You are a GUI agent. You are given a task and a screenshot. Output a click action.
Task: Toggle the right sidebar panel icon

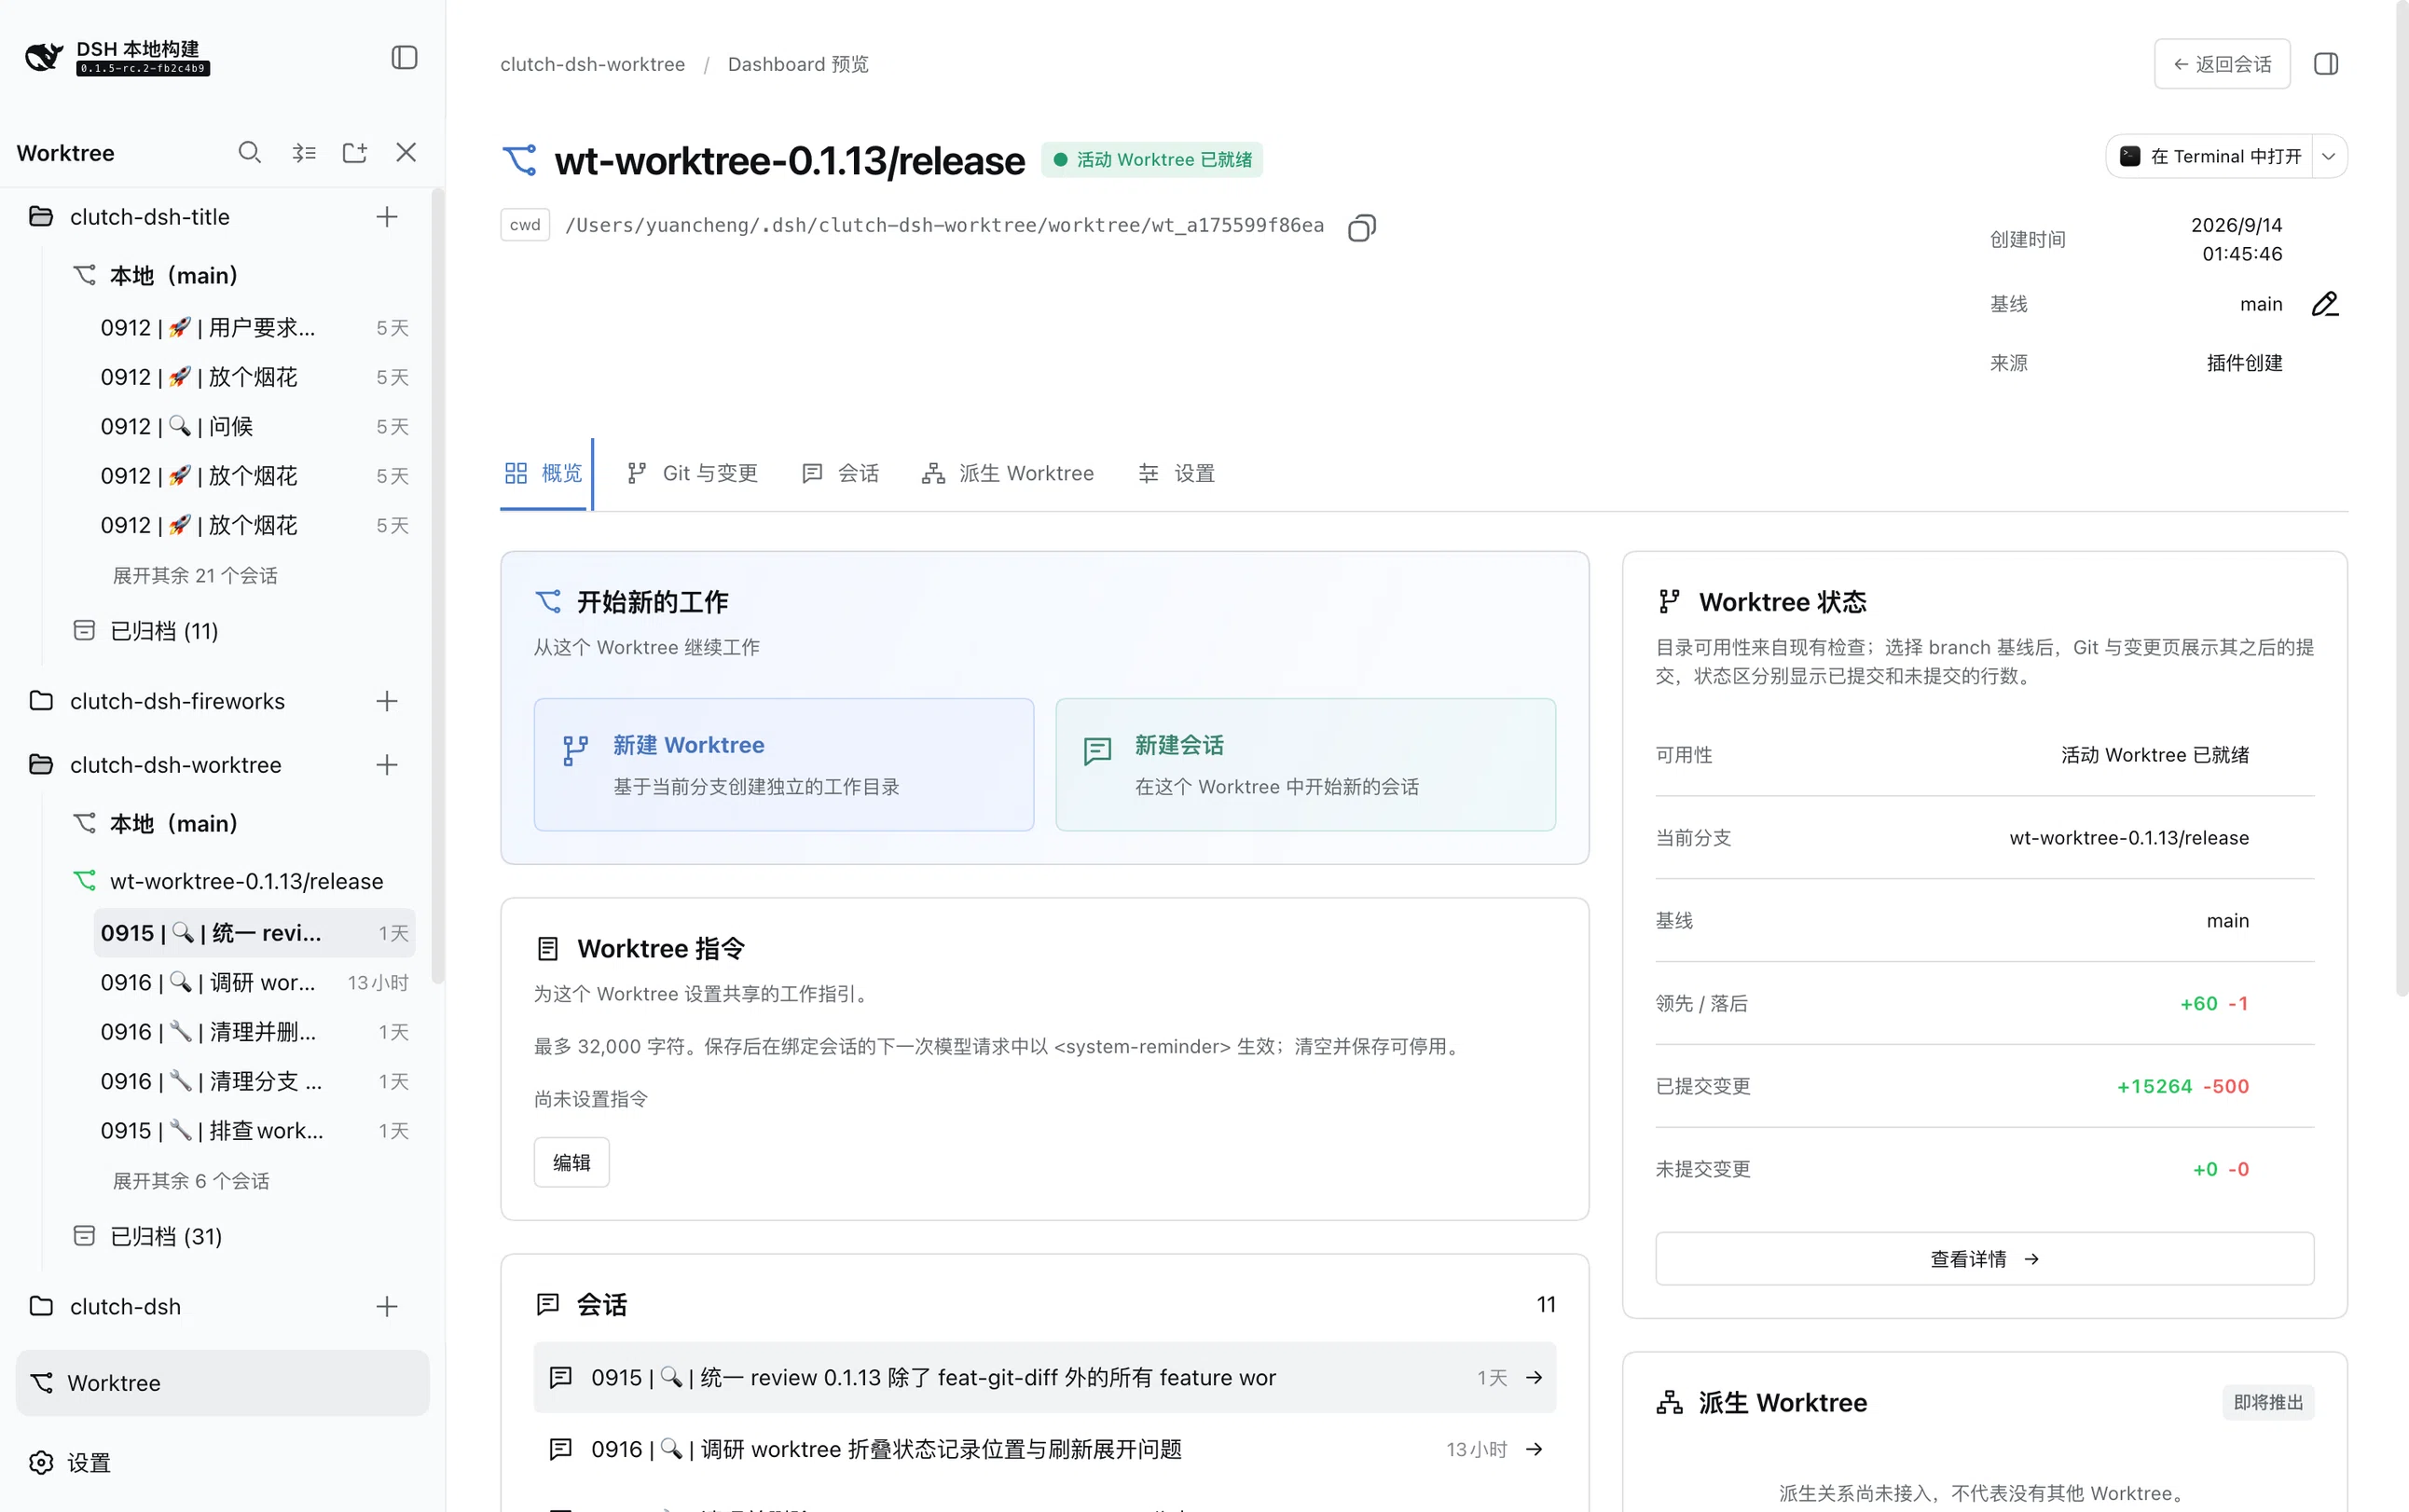[2326, 64]
